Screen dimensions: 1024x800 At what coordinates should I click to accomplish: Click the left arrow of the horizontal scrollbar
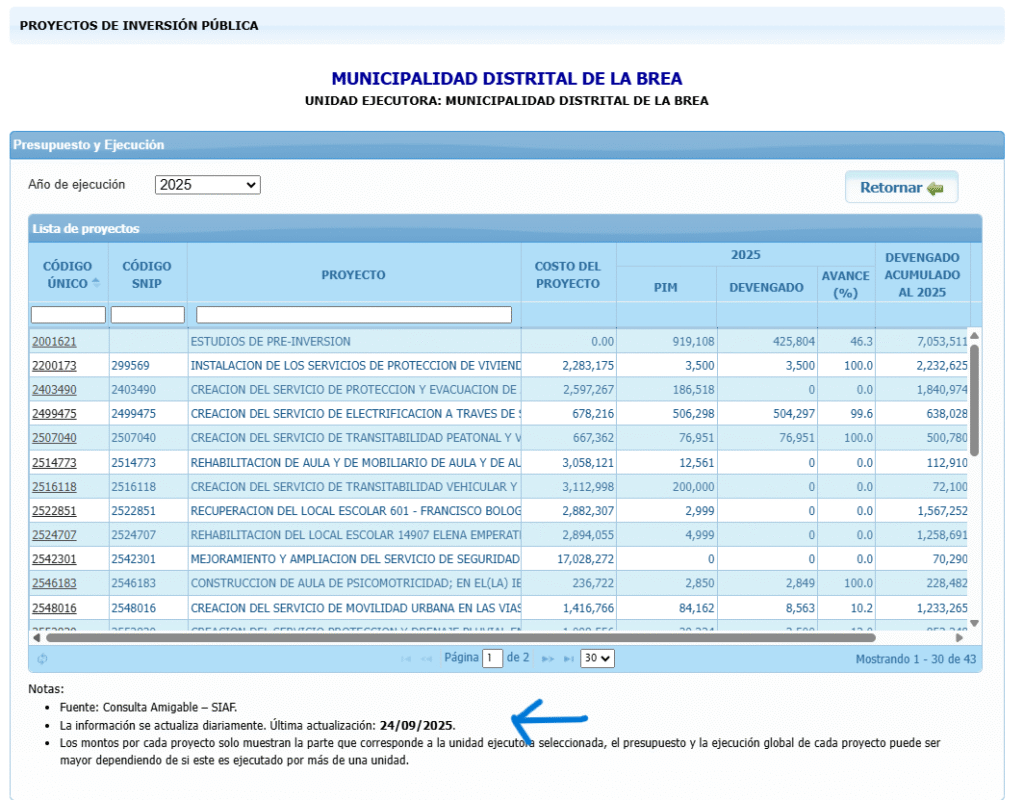pyautogui.click(x=37, y=637)
